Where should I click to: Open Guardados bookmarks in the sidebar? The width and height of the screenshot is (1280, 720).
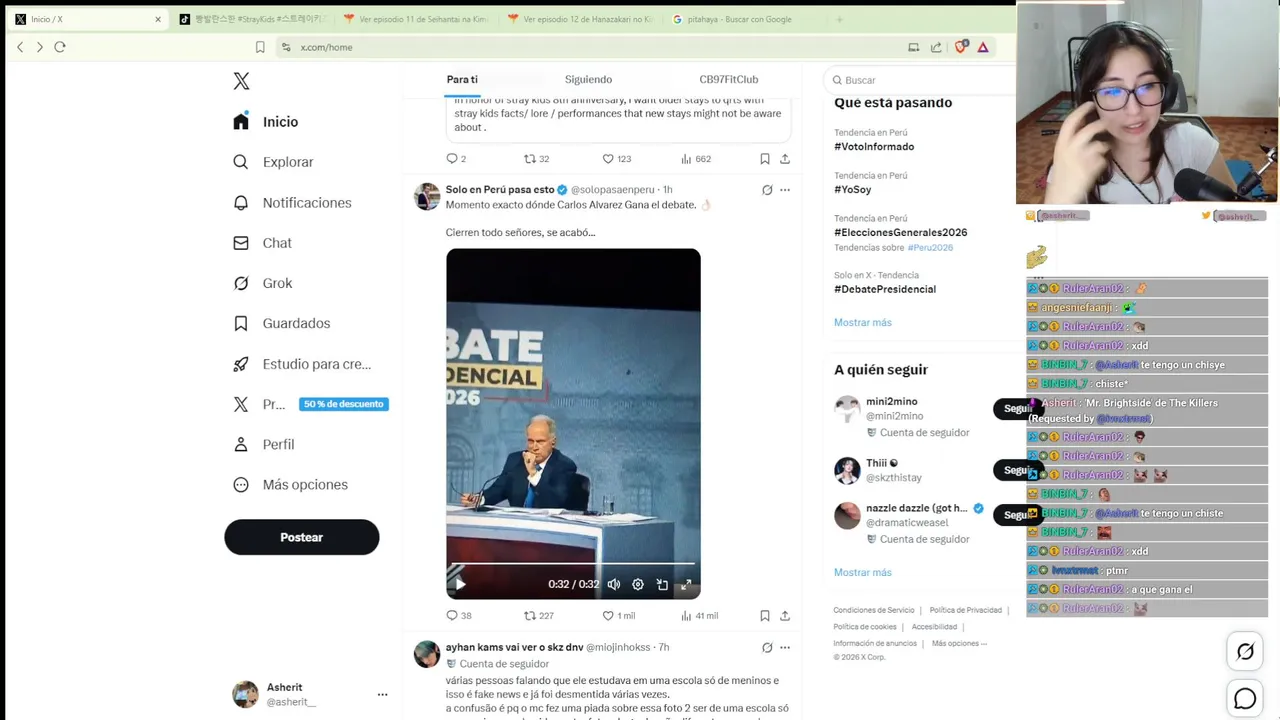tap(281, 323)
